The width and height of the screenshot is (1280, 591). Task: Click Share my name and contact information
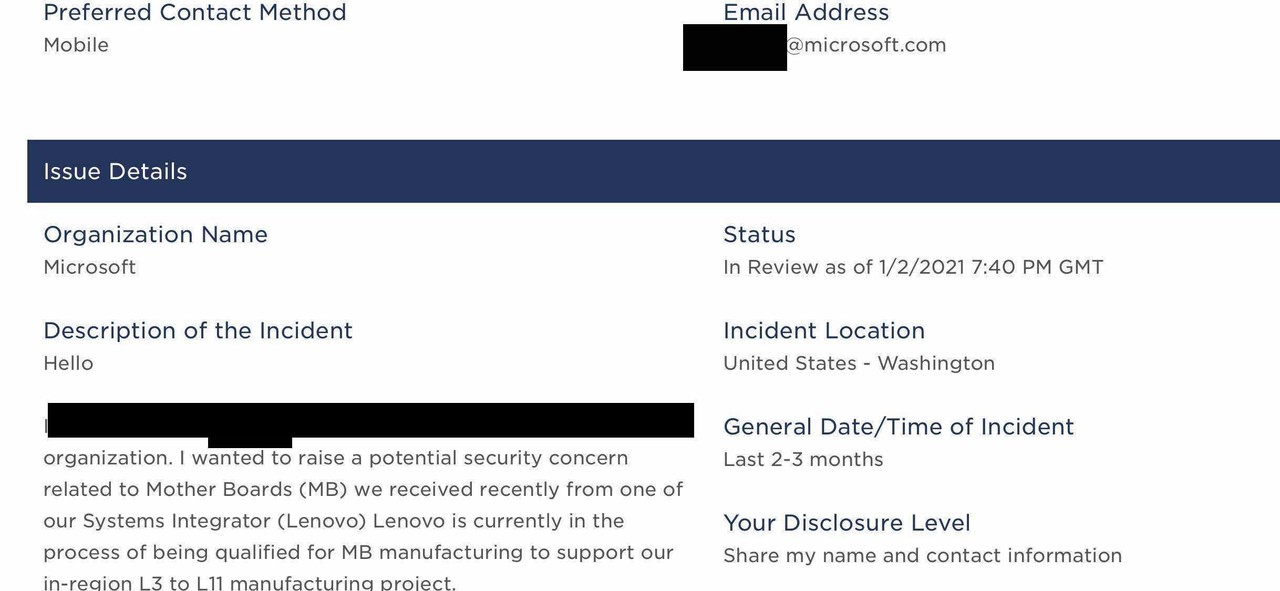click(922, 555)
